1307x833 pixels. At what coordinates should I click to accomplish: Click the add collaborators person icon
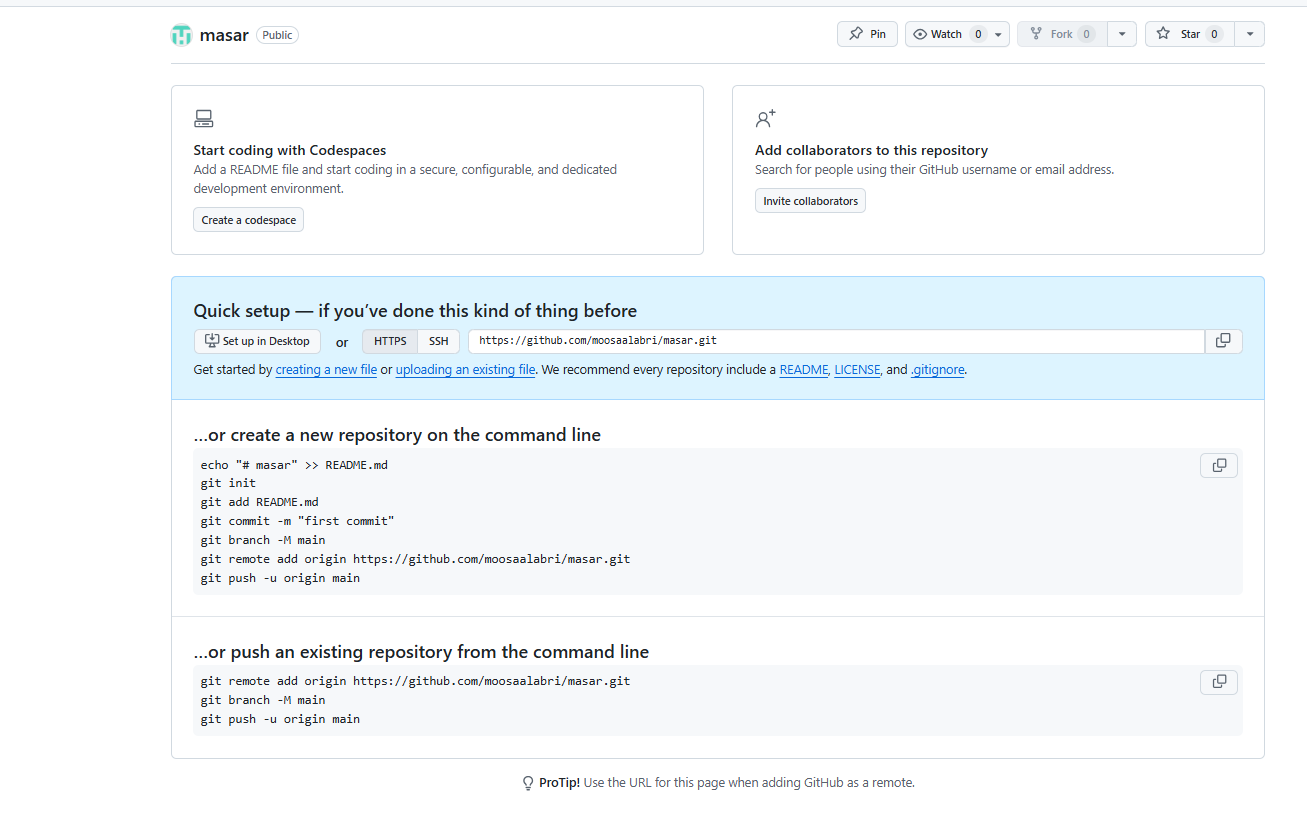tap(765, 119)
